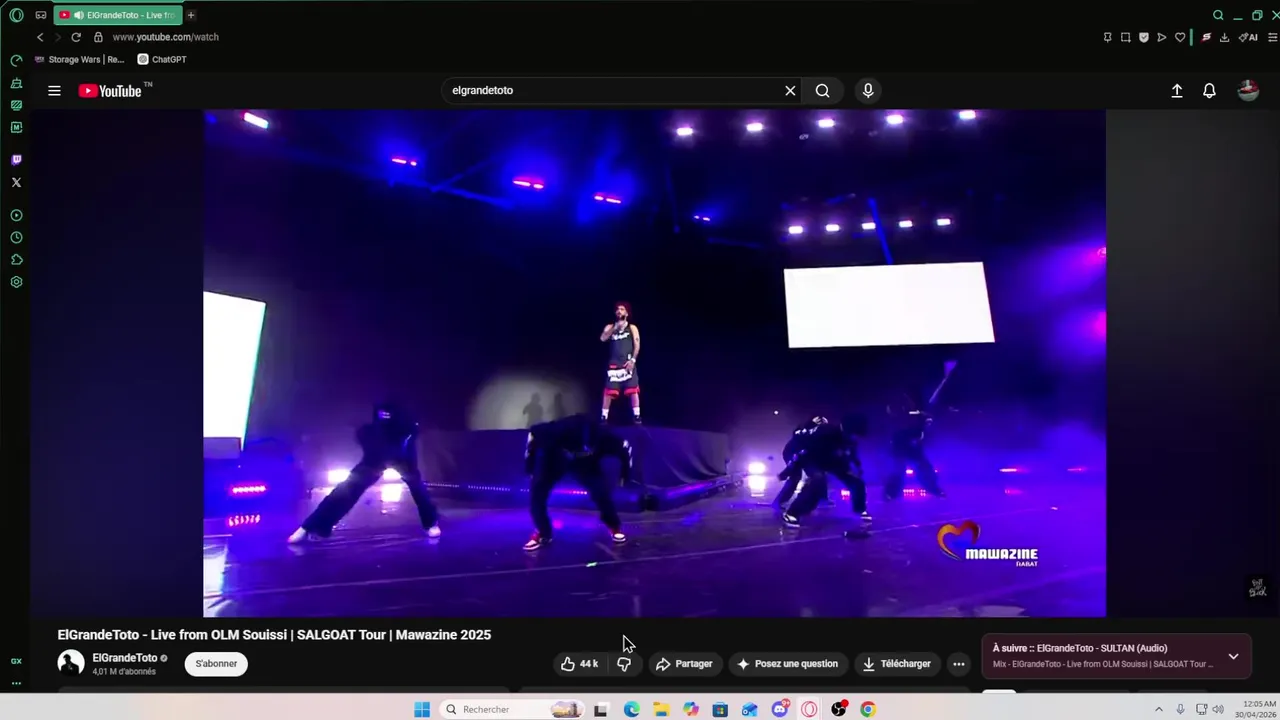
Task: Open Google Chrome from the taskbar
Action: (x=868, y=709)
